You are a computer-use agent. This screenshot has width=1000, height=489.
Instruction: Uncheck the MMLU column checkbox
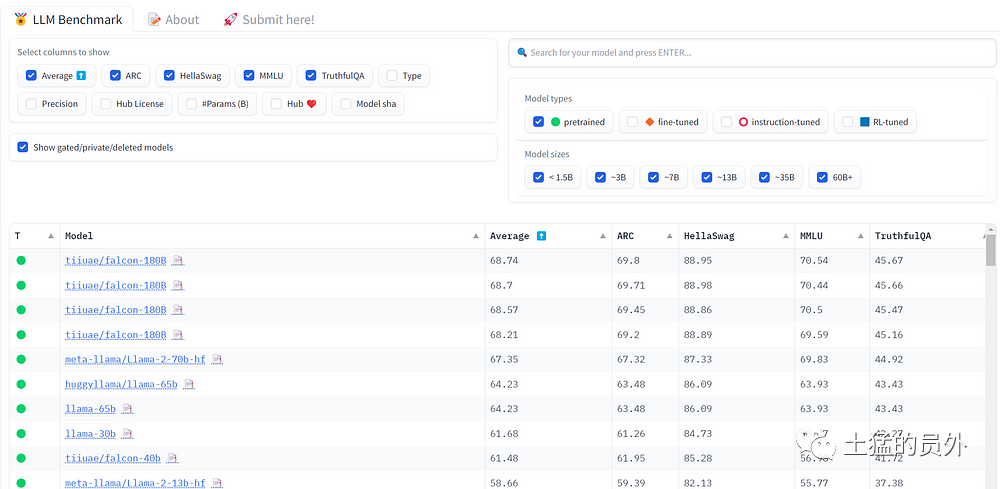coord(249,75)
